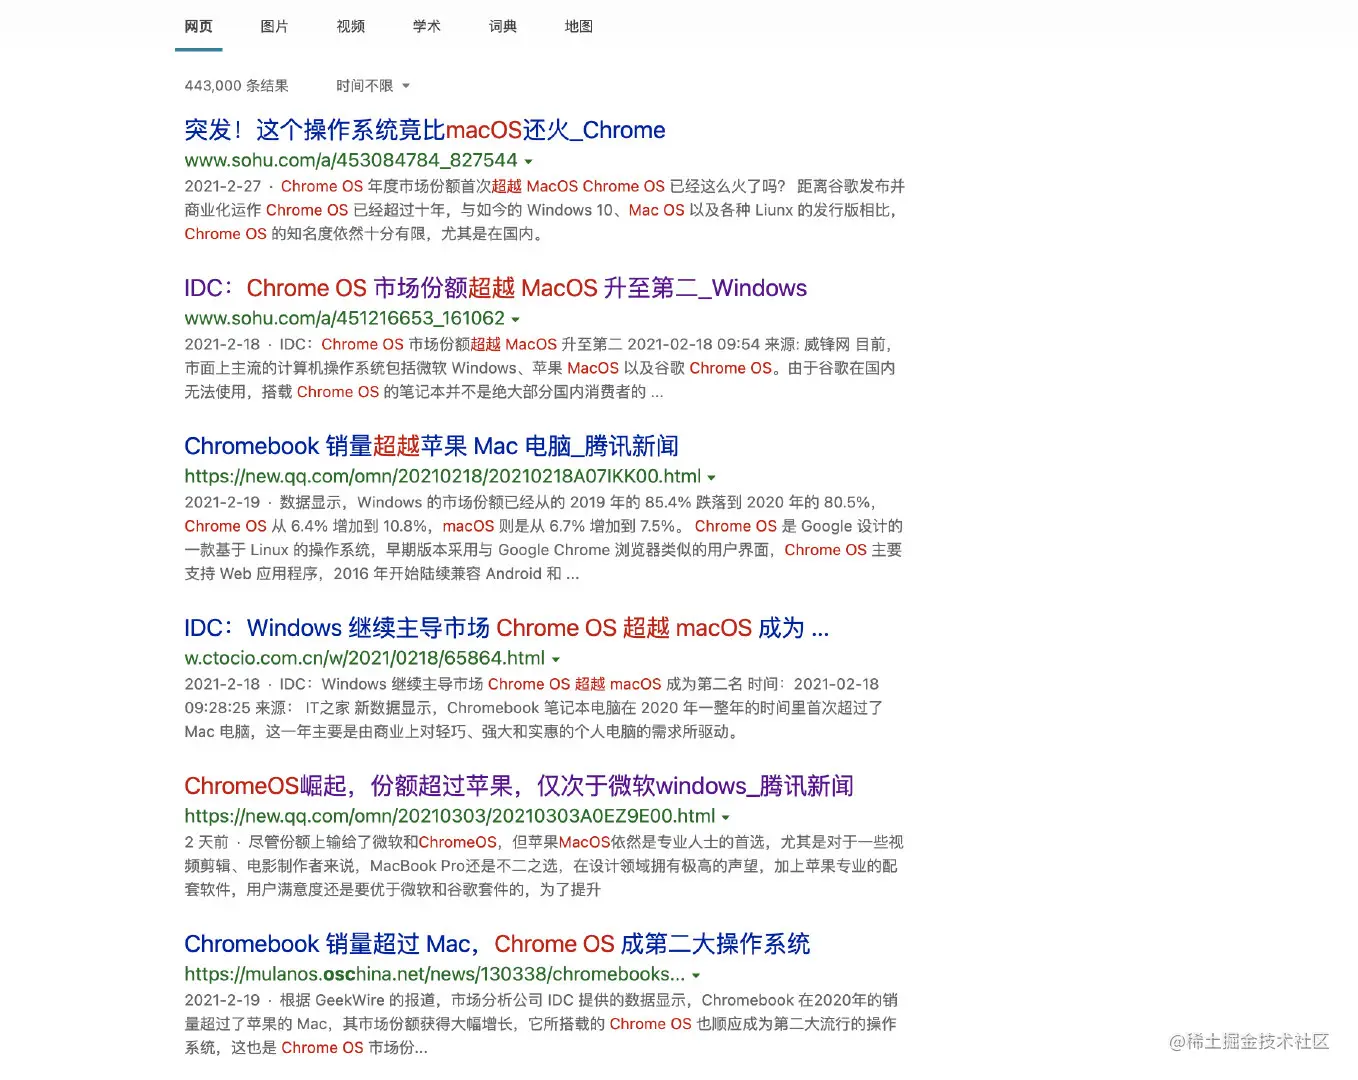Open result ChromeOS崛起，份额超过苹果
Screen dimensions: 1358x1080
518,786
